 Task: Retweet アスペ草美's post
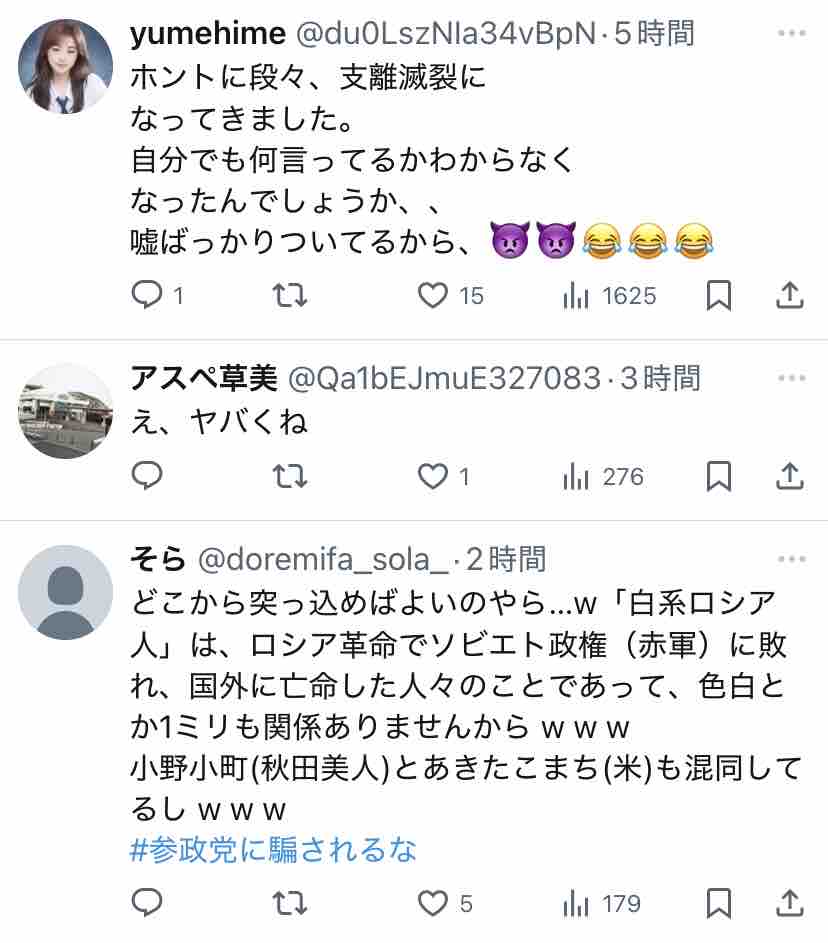pos(290,476)
